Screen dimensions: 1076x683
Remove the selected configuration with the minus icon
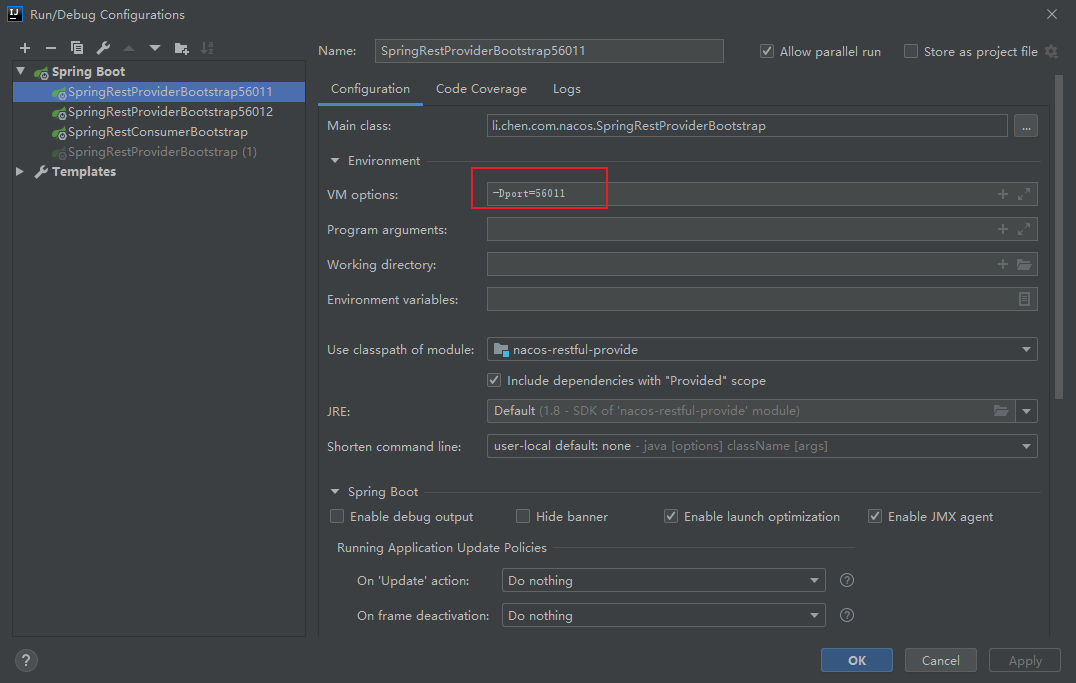pyautogui.click(x=51, y=48)
